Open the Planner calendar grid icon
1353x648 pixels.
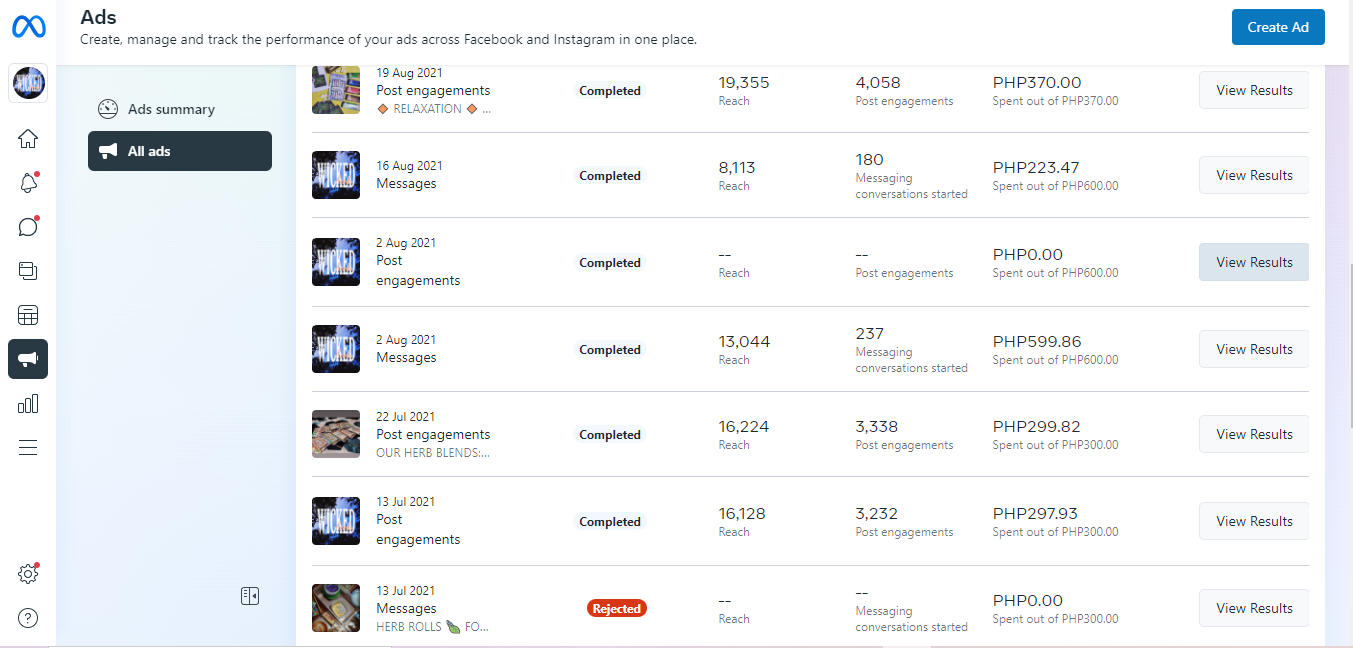tap(28, 315)
